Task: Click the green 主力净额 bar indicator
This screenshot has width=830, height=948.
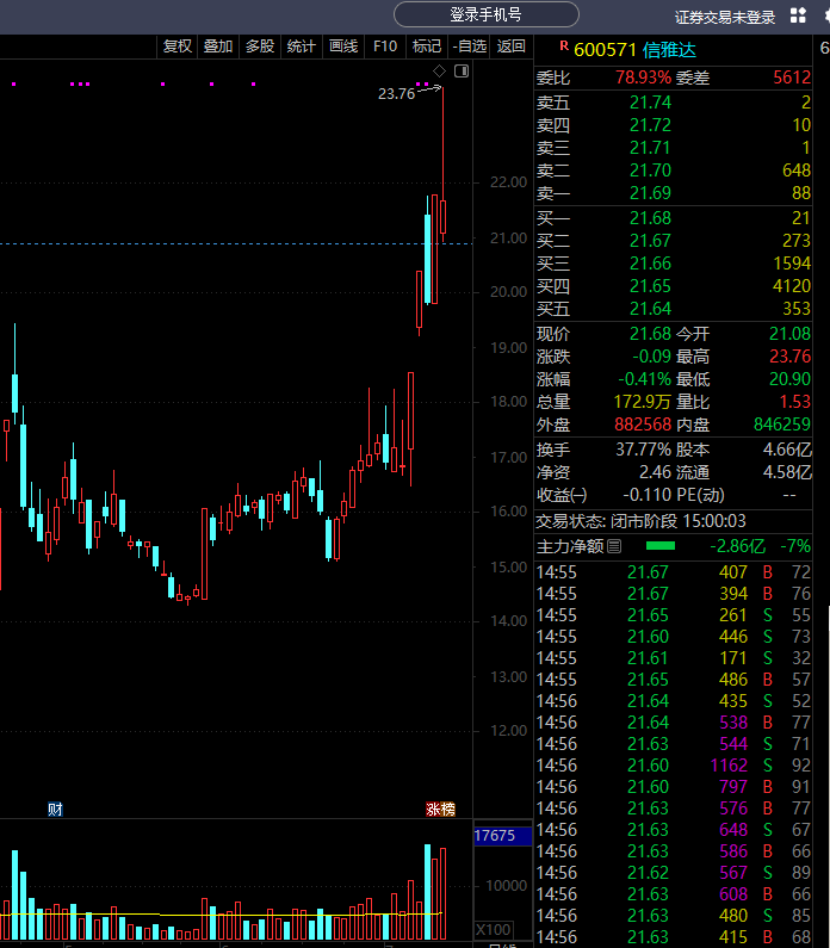Action: [x=660, y=546]
